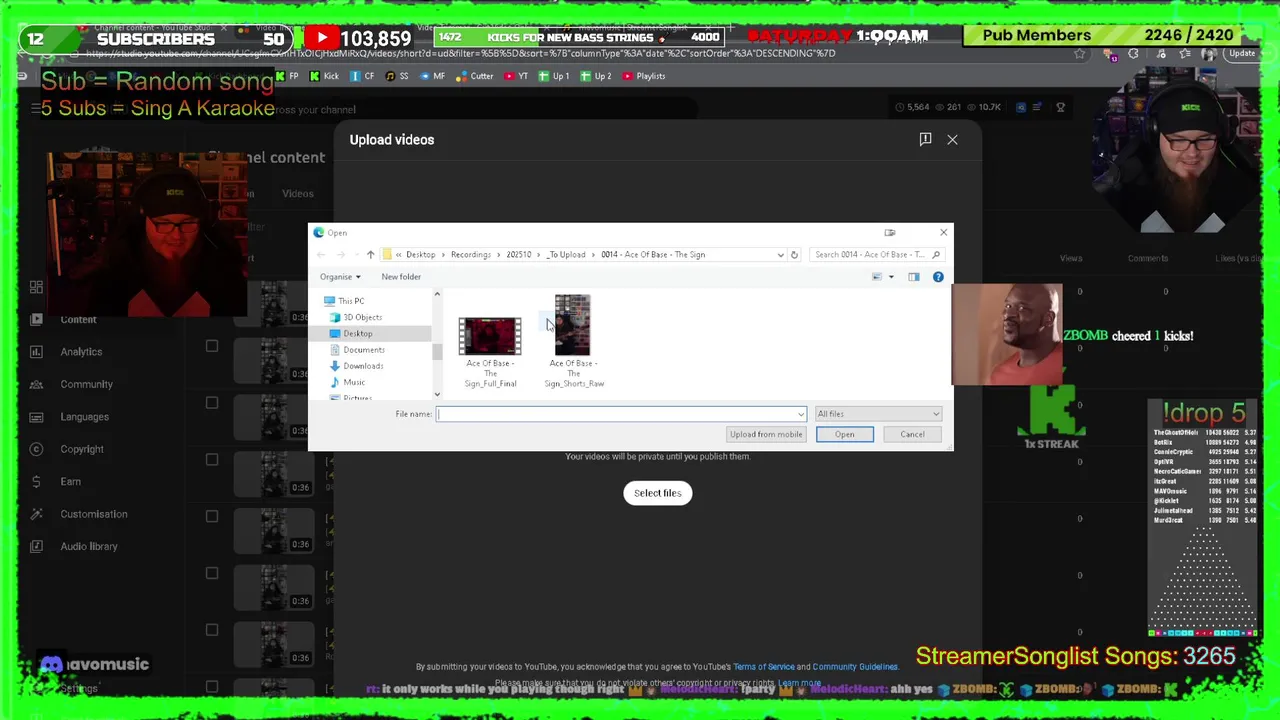The height and width of the screenshot is (720, 1280).
Task: Click the Search 0014 folder search box
Action: coord(877,255)
